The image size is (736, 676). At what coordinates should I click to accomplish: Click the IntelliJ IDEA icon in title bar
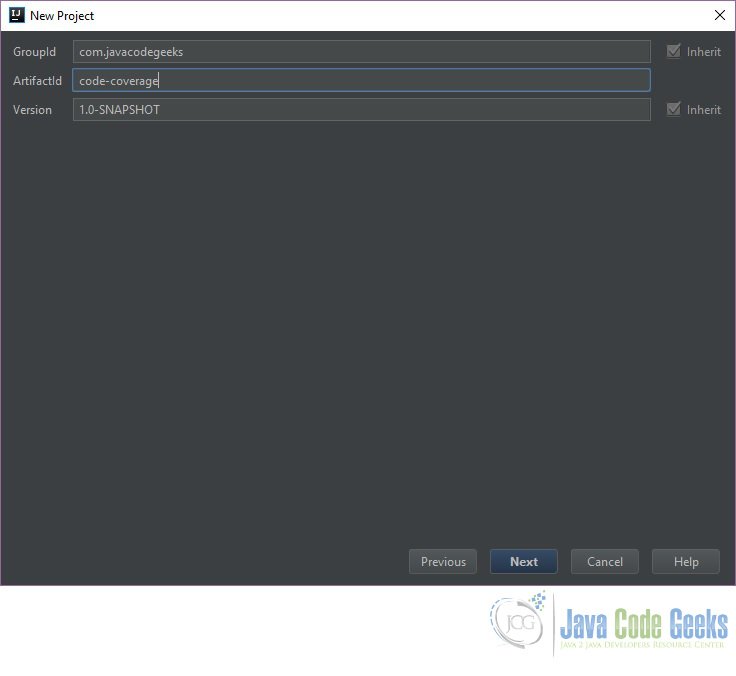17,15
